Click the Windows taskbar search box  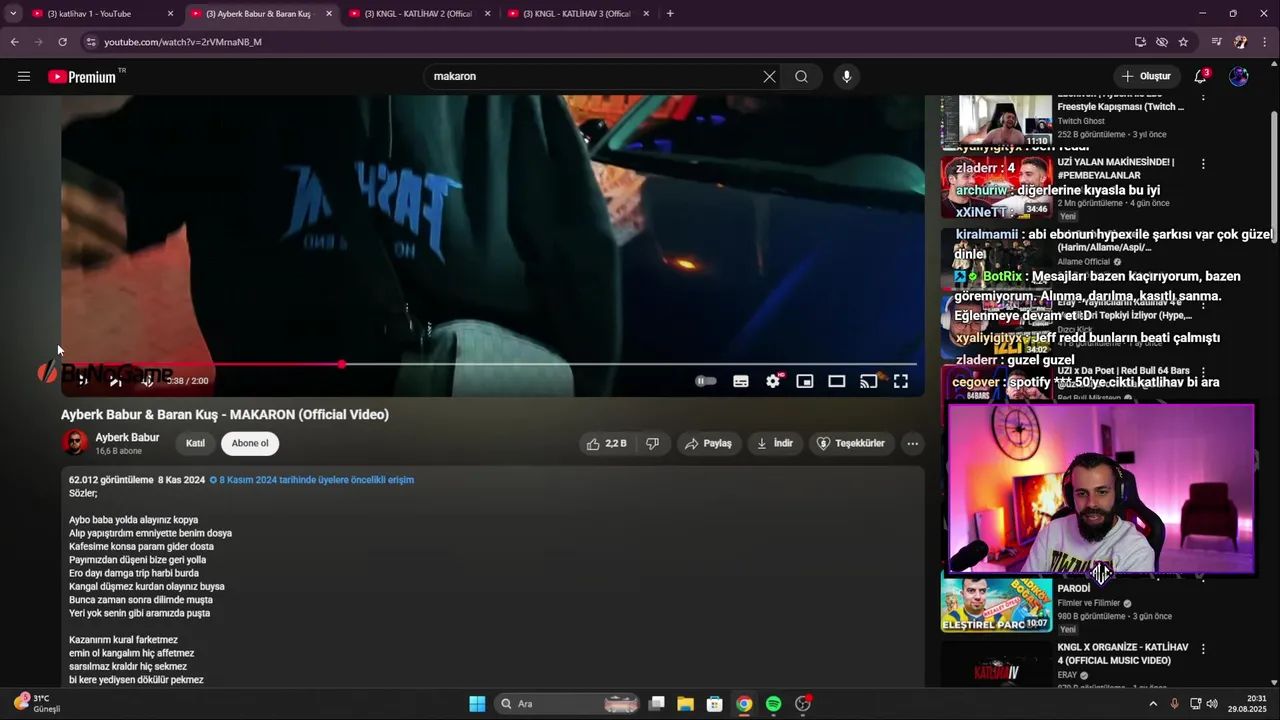[567, 704]
